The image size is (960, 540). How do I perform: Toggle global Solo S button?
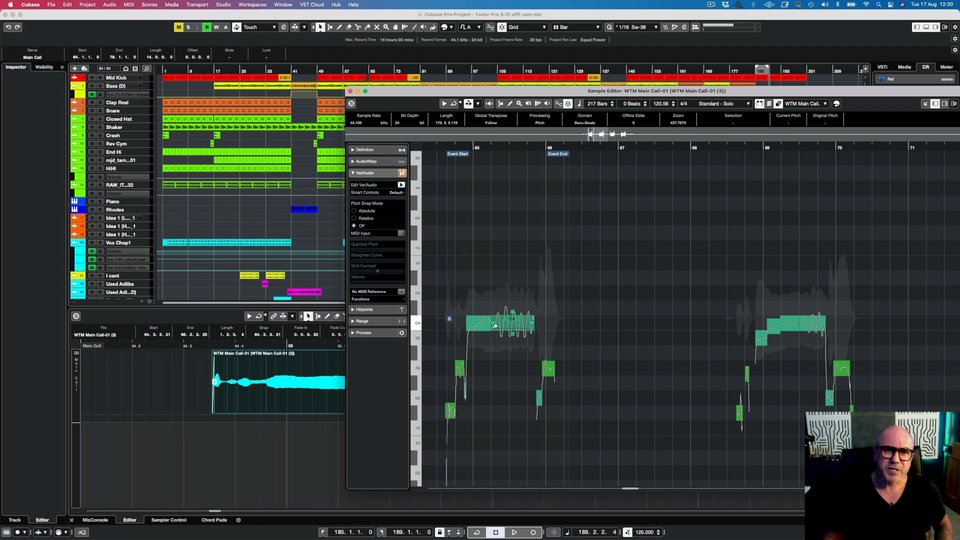pos(188,27)
